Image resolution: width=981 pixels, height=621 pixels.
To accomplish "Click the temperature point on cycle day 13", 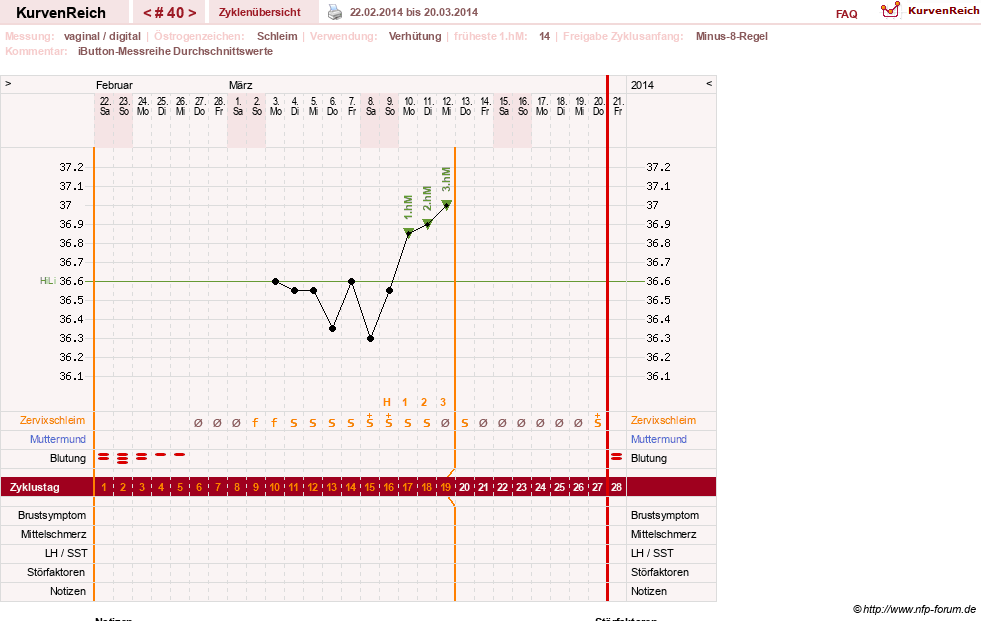I will 332,328.
